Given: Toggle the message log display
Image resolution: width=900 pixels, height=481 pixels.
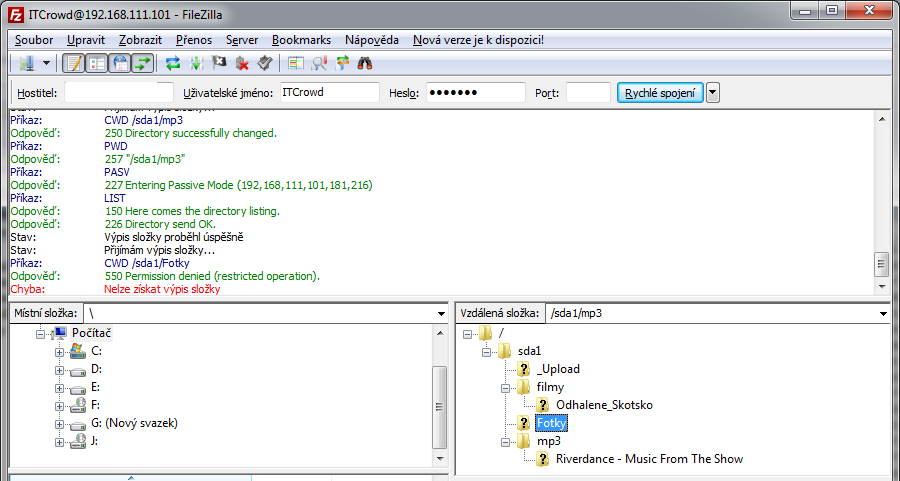Looking at the screenshot, I should pos(73,63).
